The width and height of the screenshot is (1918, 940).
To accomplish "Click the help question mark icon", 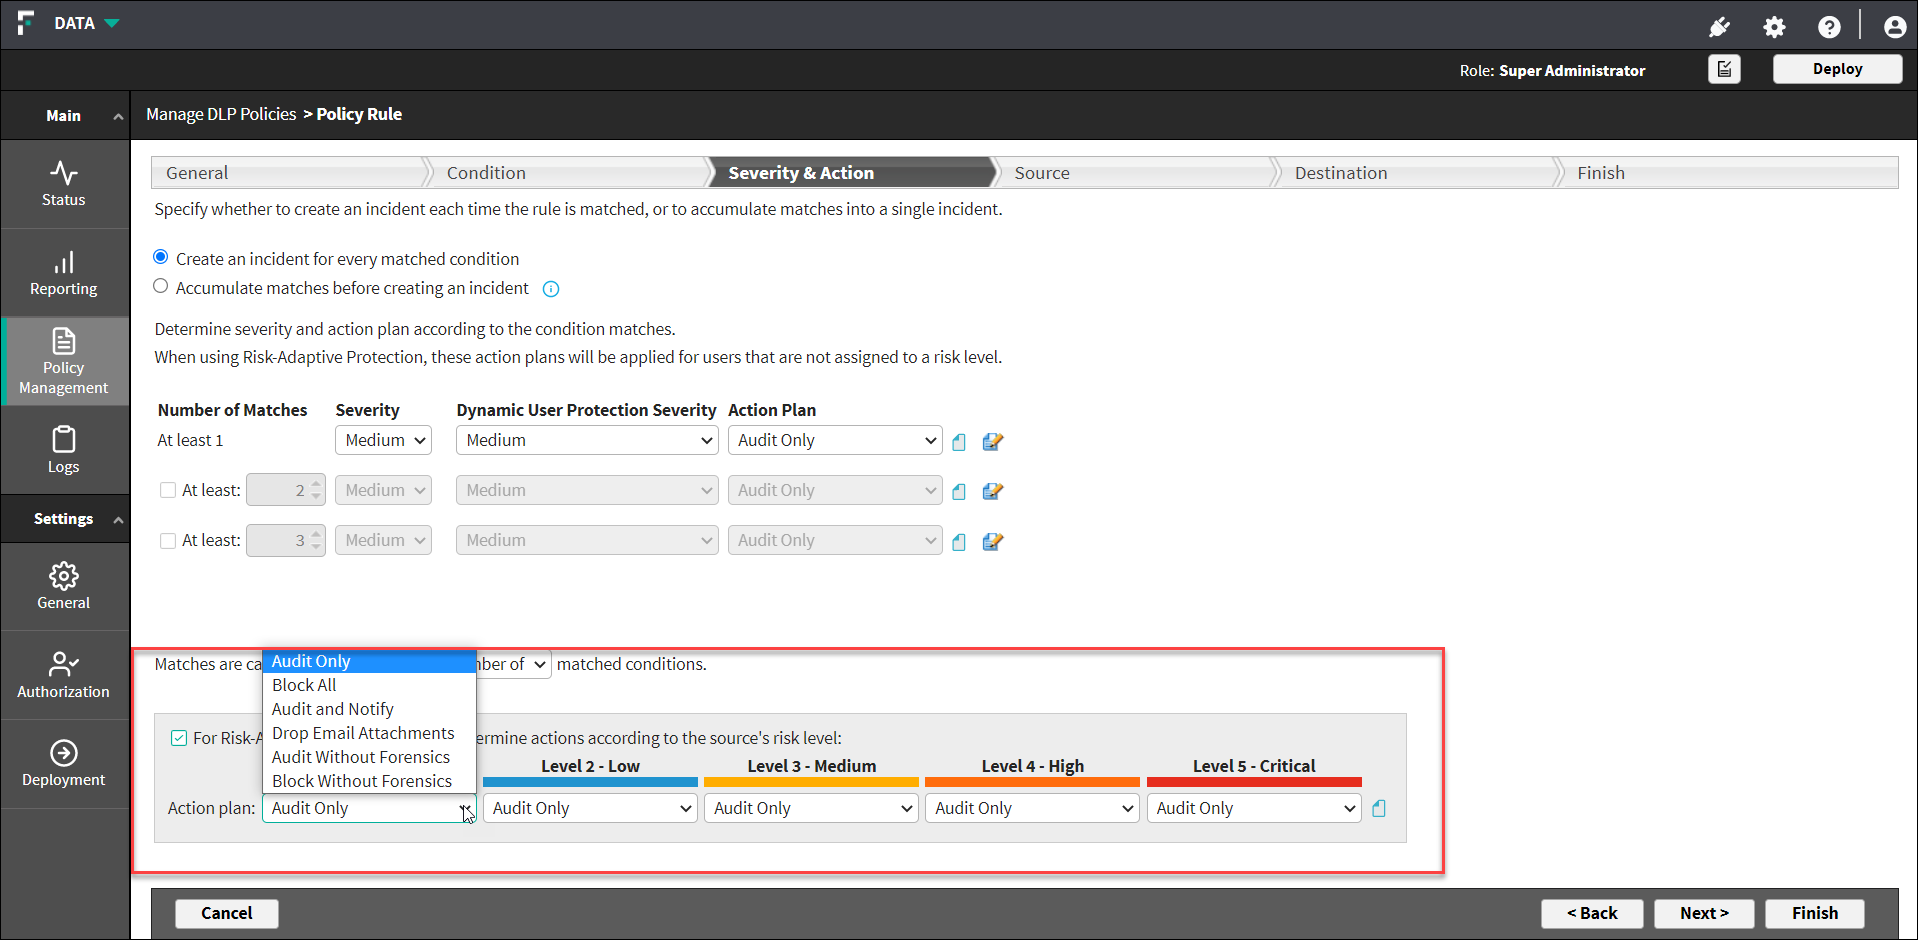I will 1829,27.
